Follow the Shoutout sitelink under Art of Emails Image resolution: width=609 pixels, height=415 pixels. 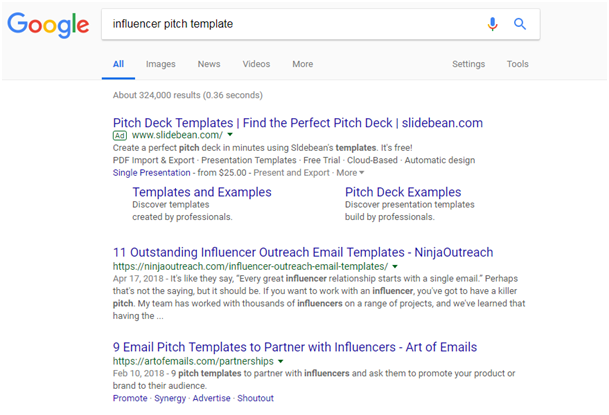tap(255, 398)
